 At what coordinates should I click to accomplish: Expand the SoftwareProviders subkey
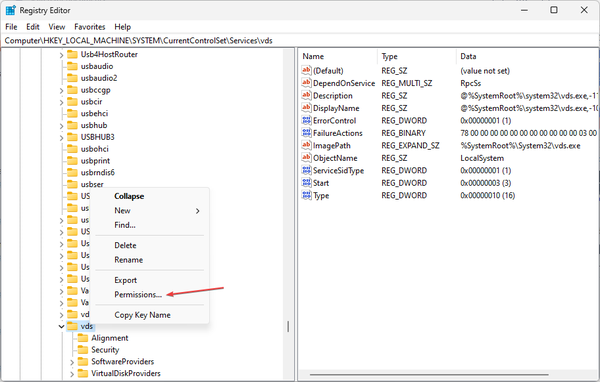point(72,362)
